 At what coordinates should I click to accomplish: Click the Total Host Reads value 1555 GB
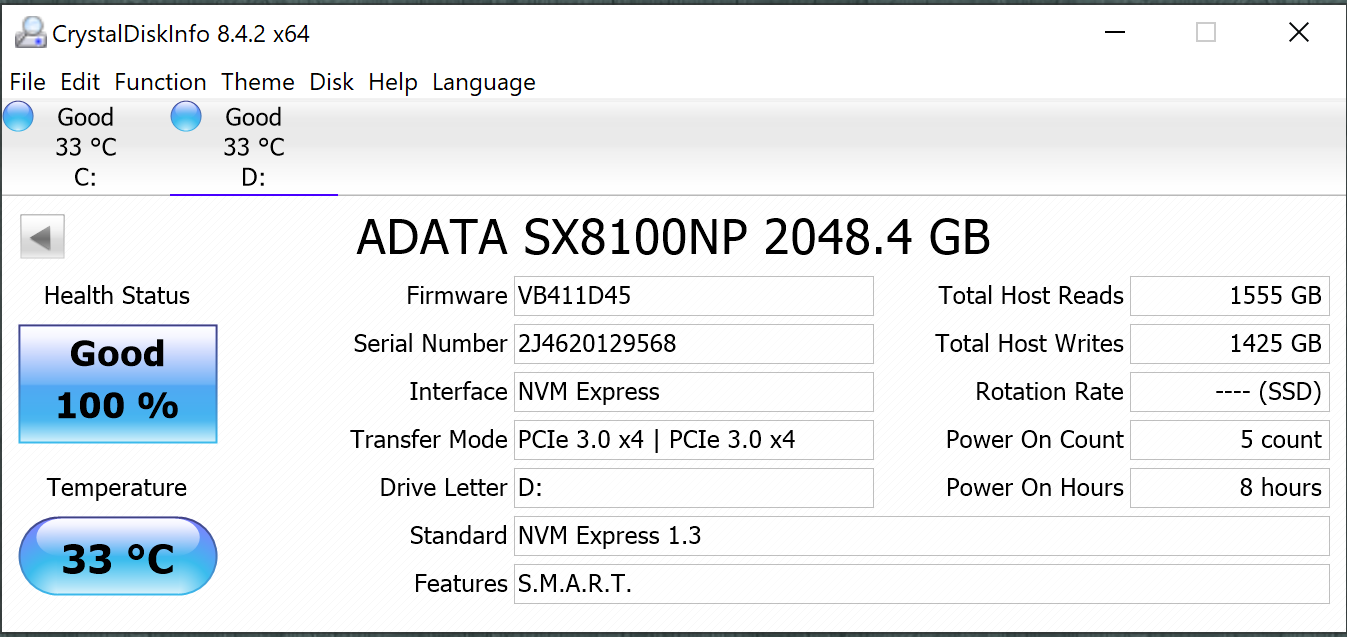(1230, 296)
